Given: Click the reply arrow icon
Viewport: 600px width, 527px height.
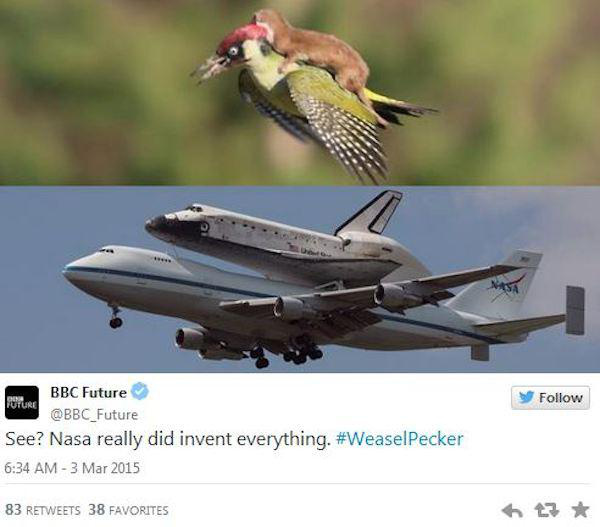Looking at the screenshot, I should point(512,511).
